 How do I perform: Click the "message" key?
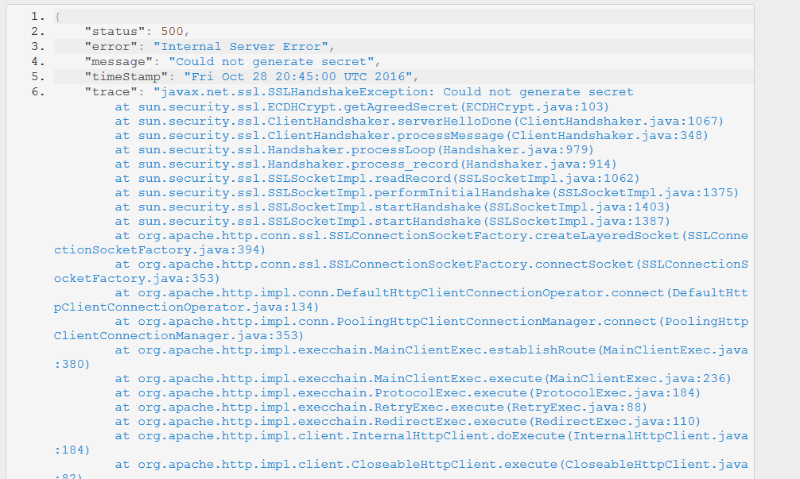119,62
